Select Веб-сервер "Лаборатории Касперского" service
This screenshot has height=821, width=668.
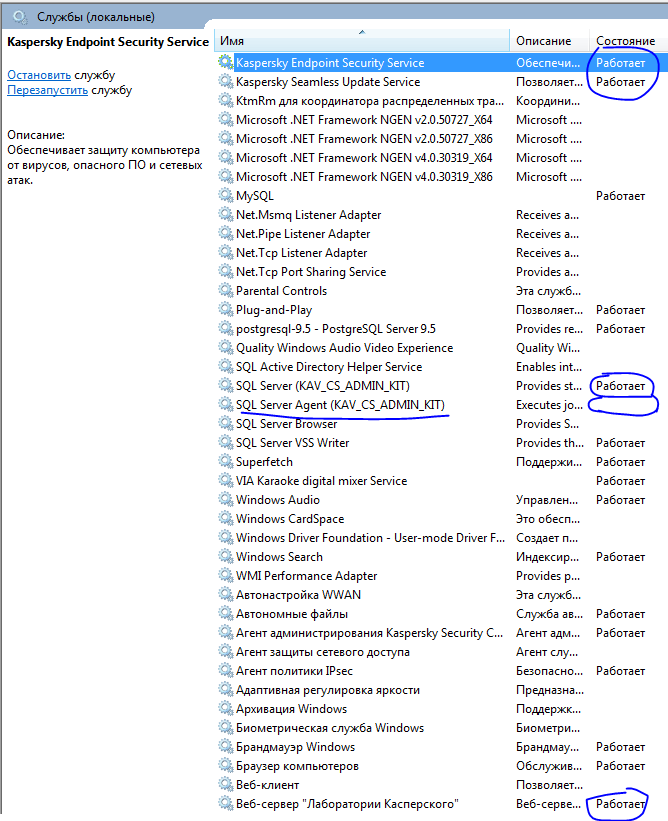click(347, 804)
